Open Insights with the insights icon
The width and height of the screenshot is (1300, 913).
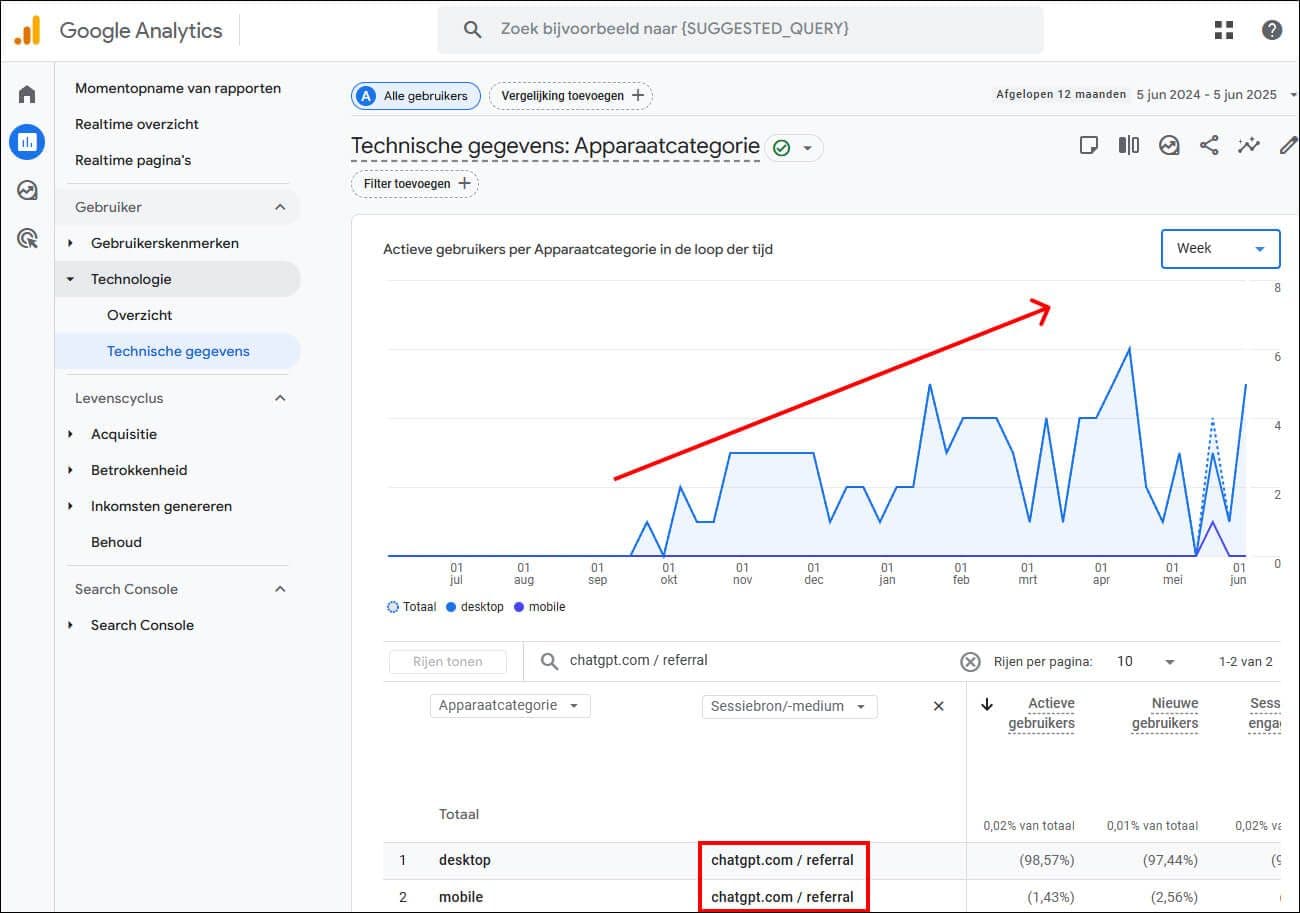(x=1168, y=145)
